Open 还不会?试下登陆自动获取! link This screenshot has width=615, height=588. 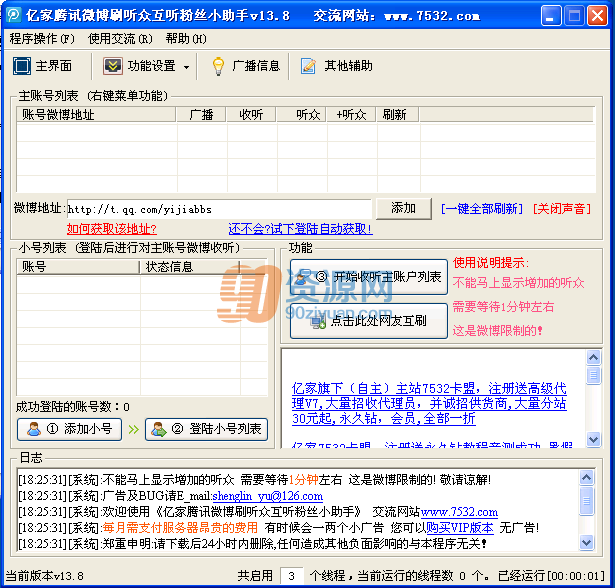tap(300, 228)
